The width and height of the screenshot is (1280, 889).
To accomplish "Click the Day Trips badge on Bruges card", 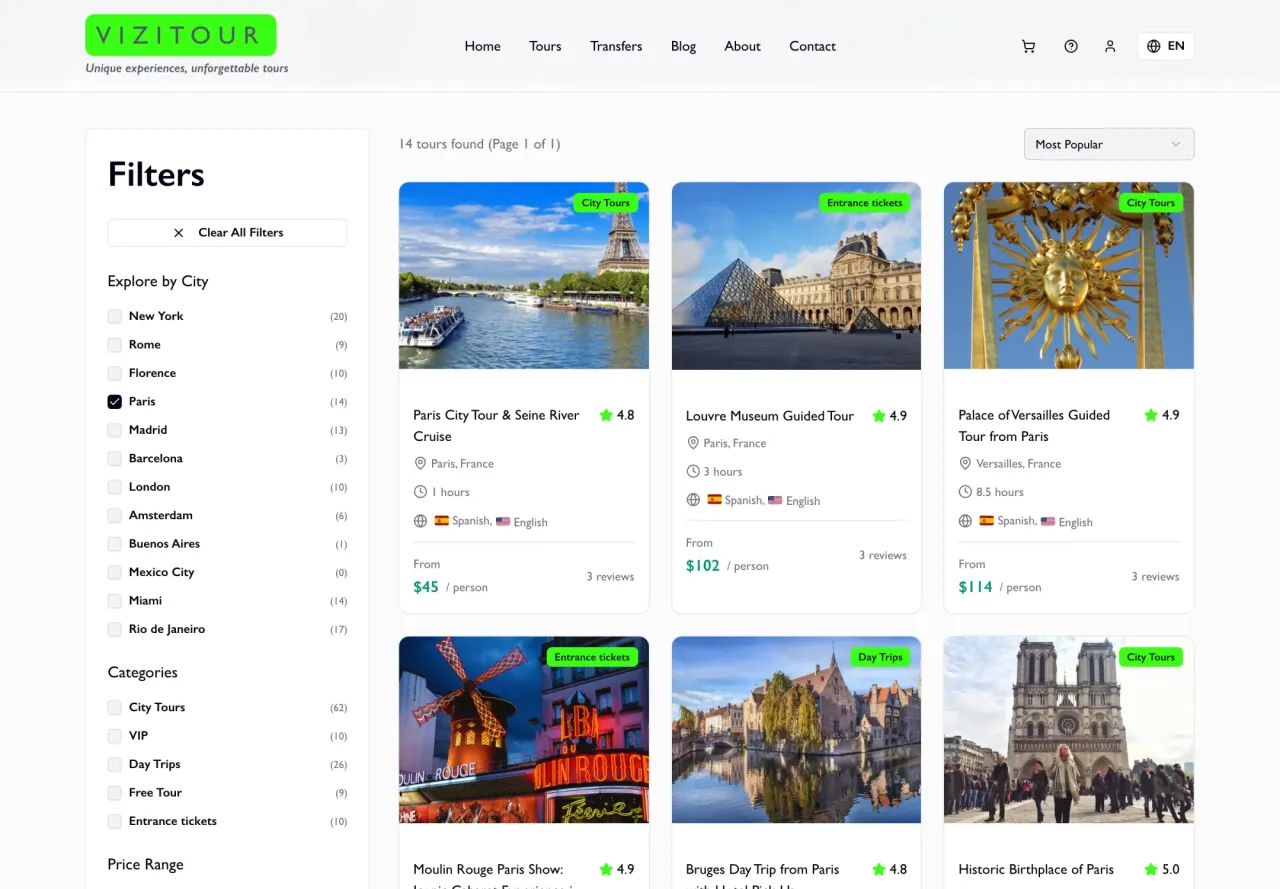I will (x=880, y=657).
